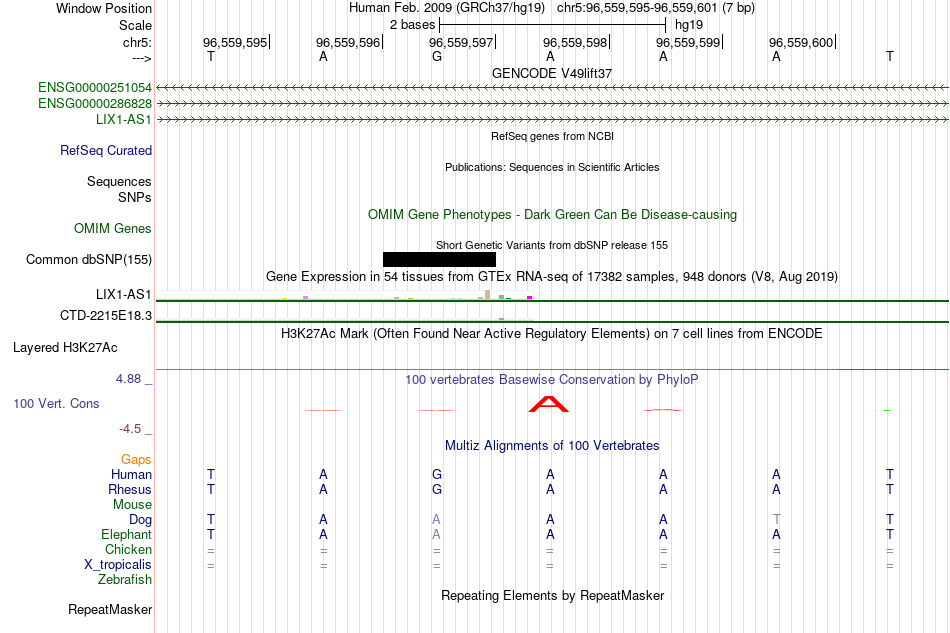Click the black LIX1-AS1 GTEx track label
This screenshot has width=950, height=633.
[124, 294]
